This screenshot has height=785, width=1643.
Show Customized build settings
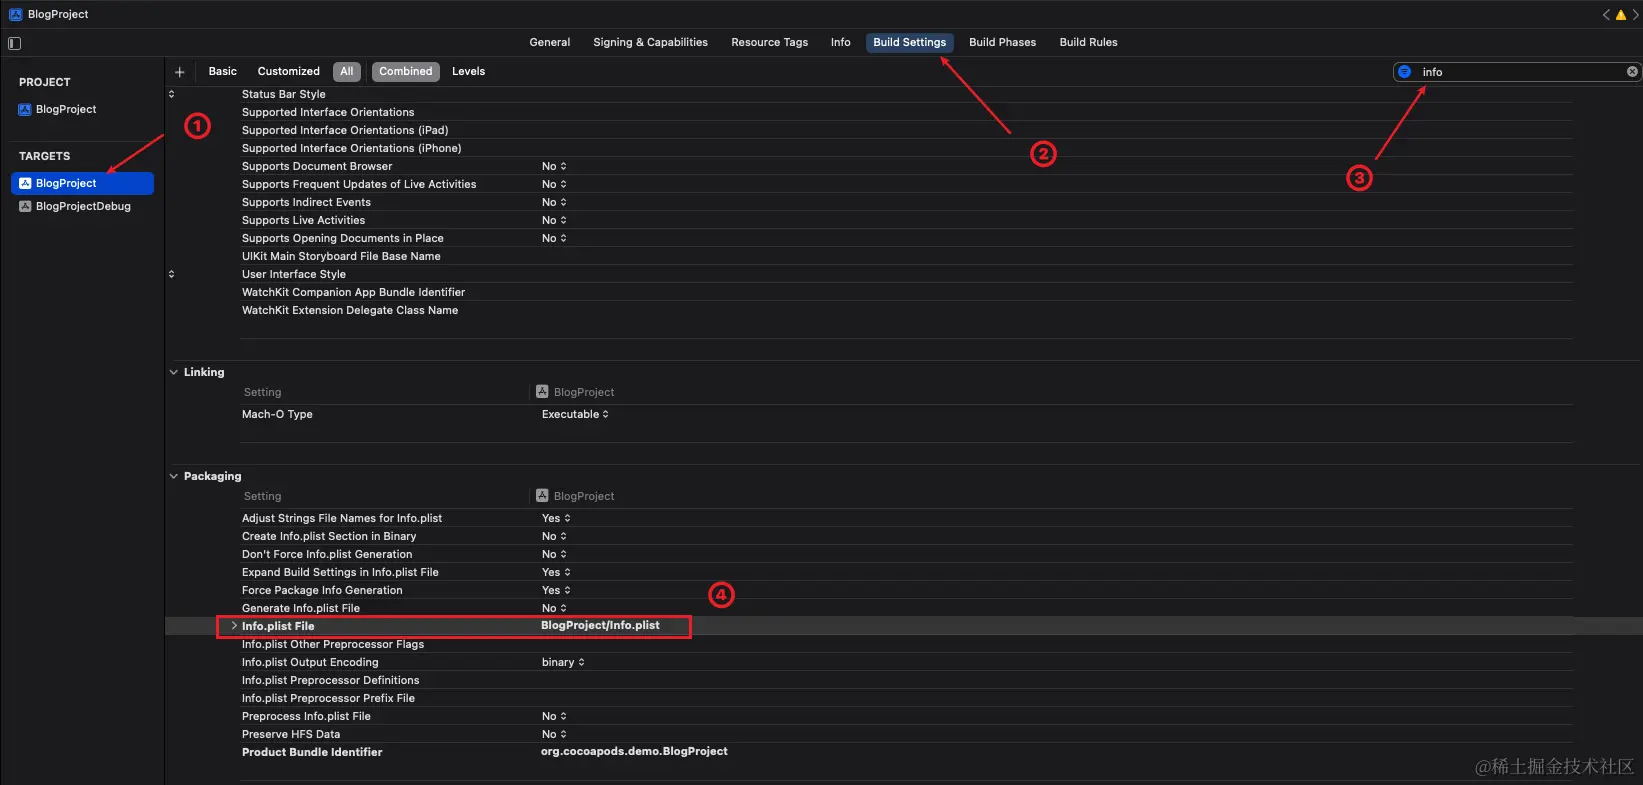(x=289, y=71)
